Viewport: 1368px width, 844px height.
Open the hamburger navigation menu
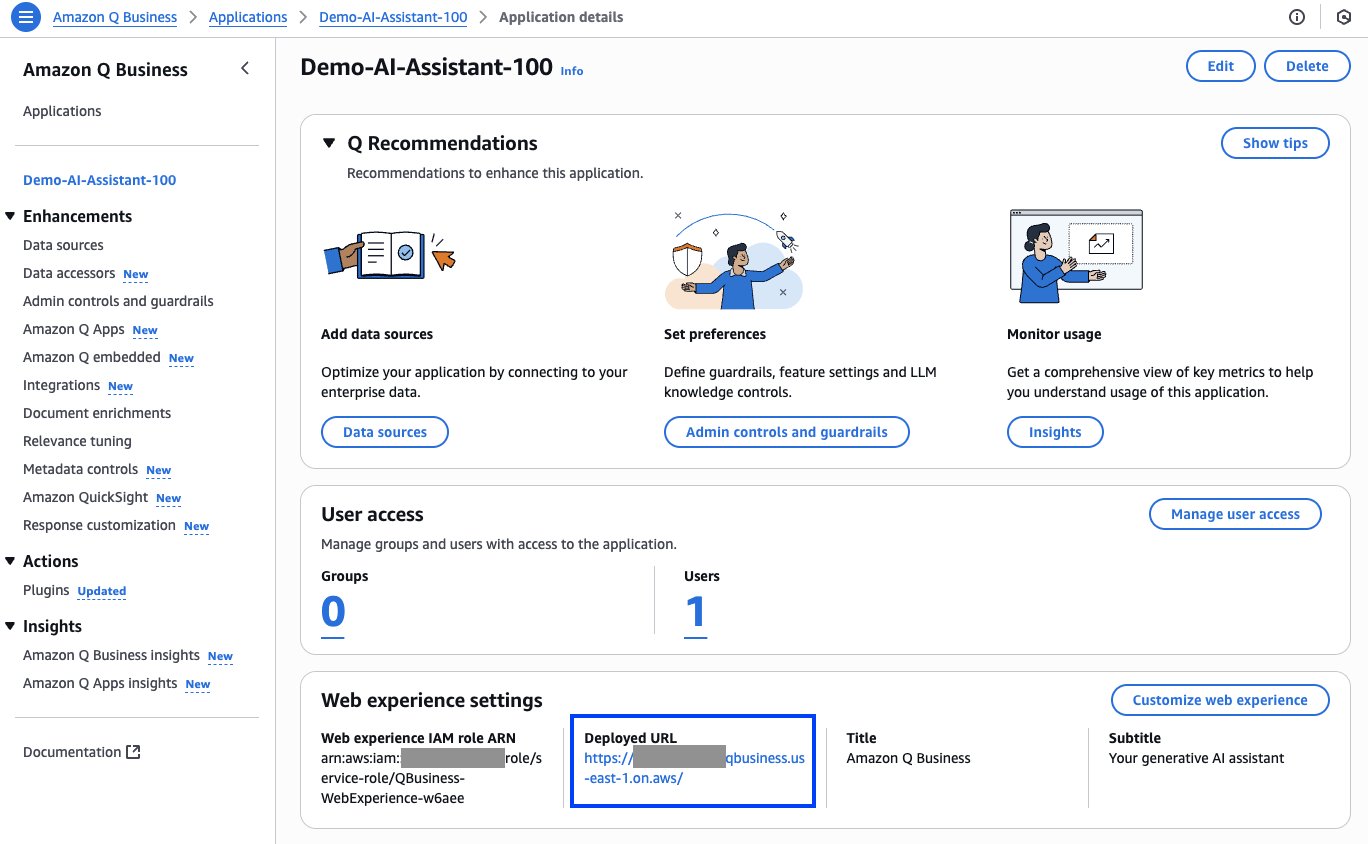click(25, 17)
